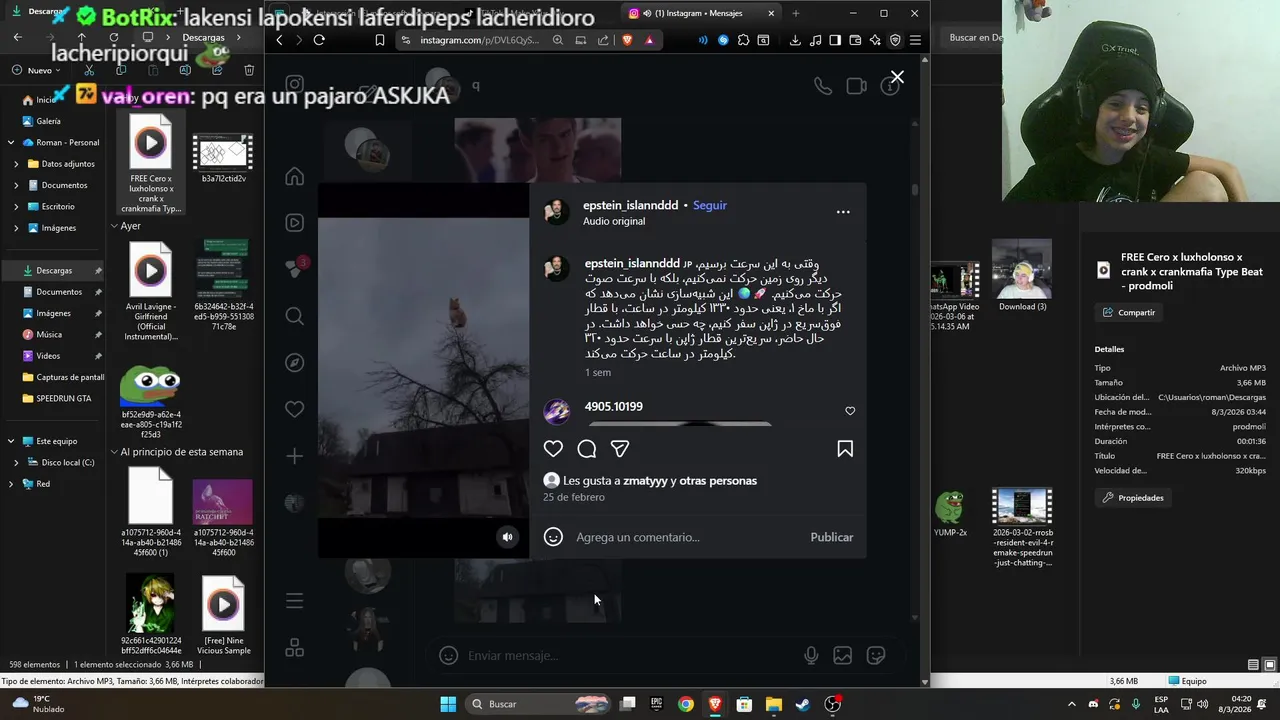Viewport: 1280px width, 720px height.
Task: Open Brave hamburger main menu
Action: click(915, 40)
